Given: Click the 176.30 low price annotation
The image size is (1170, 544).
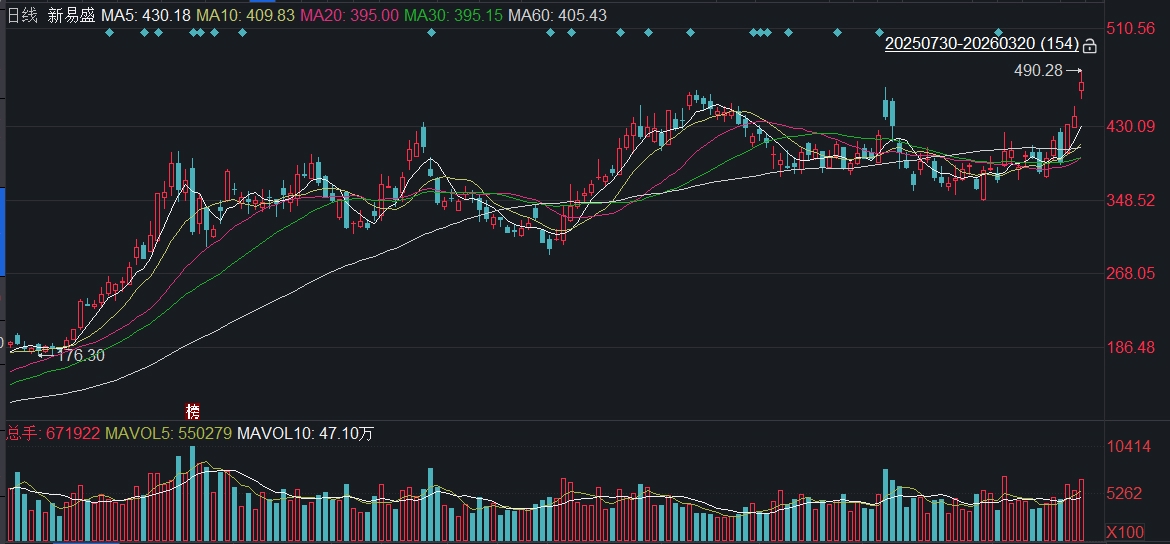Looking at the screenshot, I should click(80, 355).
